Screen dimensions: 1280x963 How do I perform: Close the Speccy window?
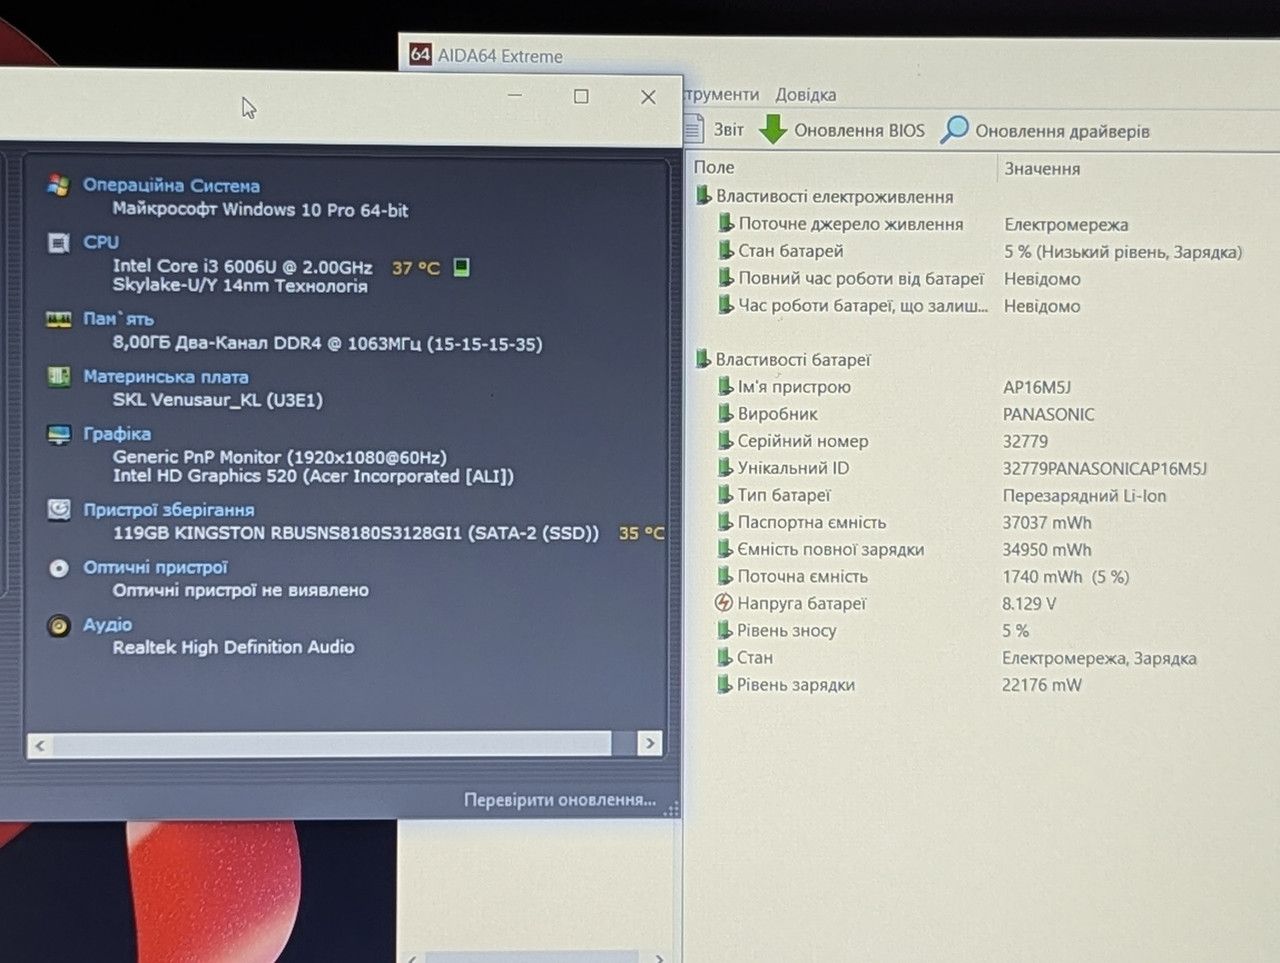pos(648,96)
